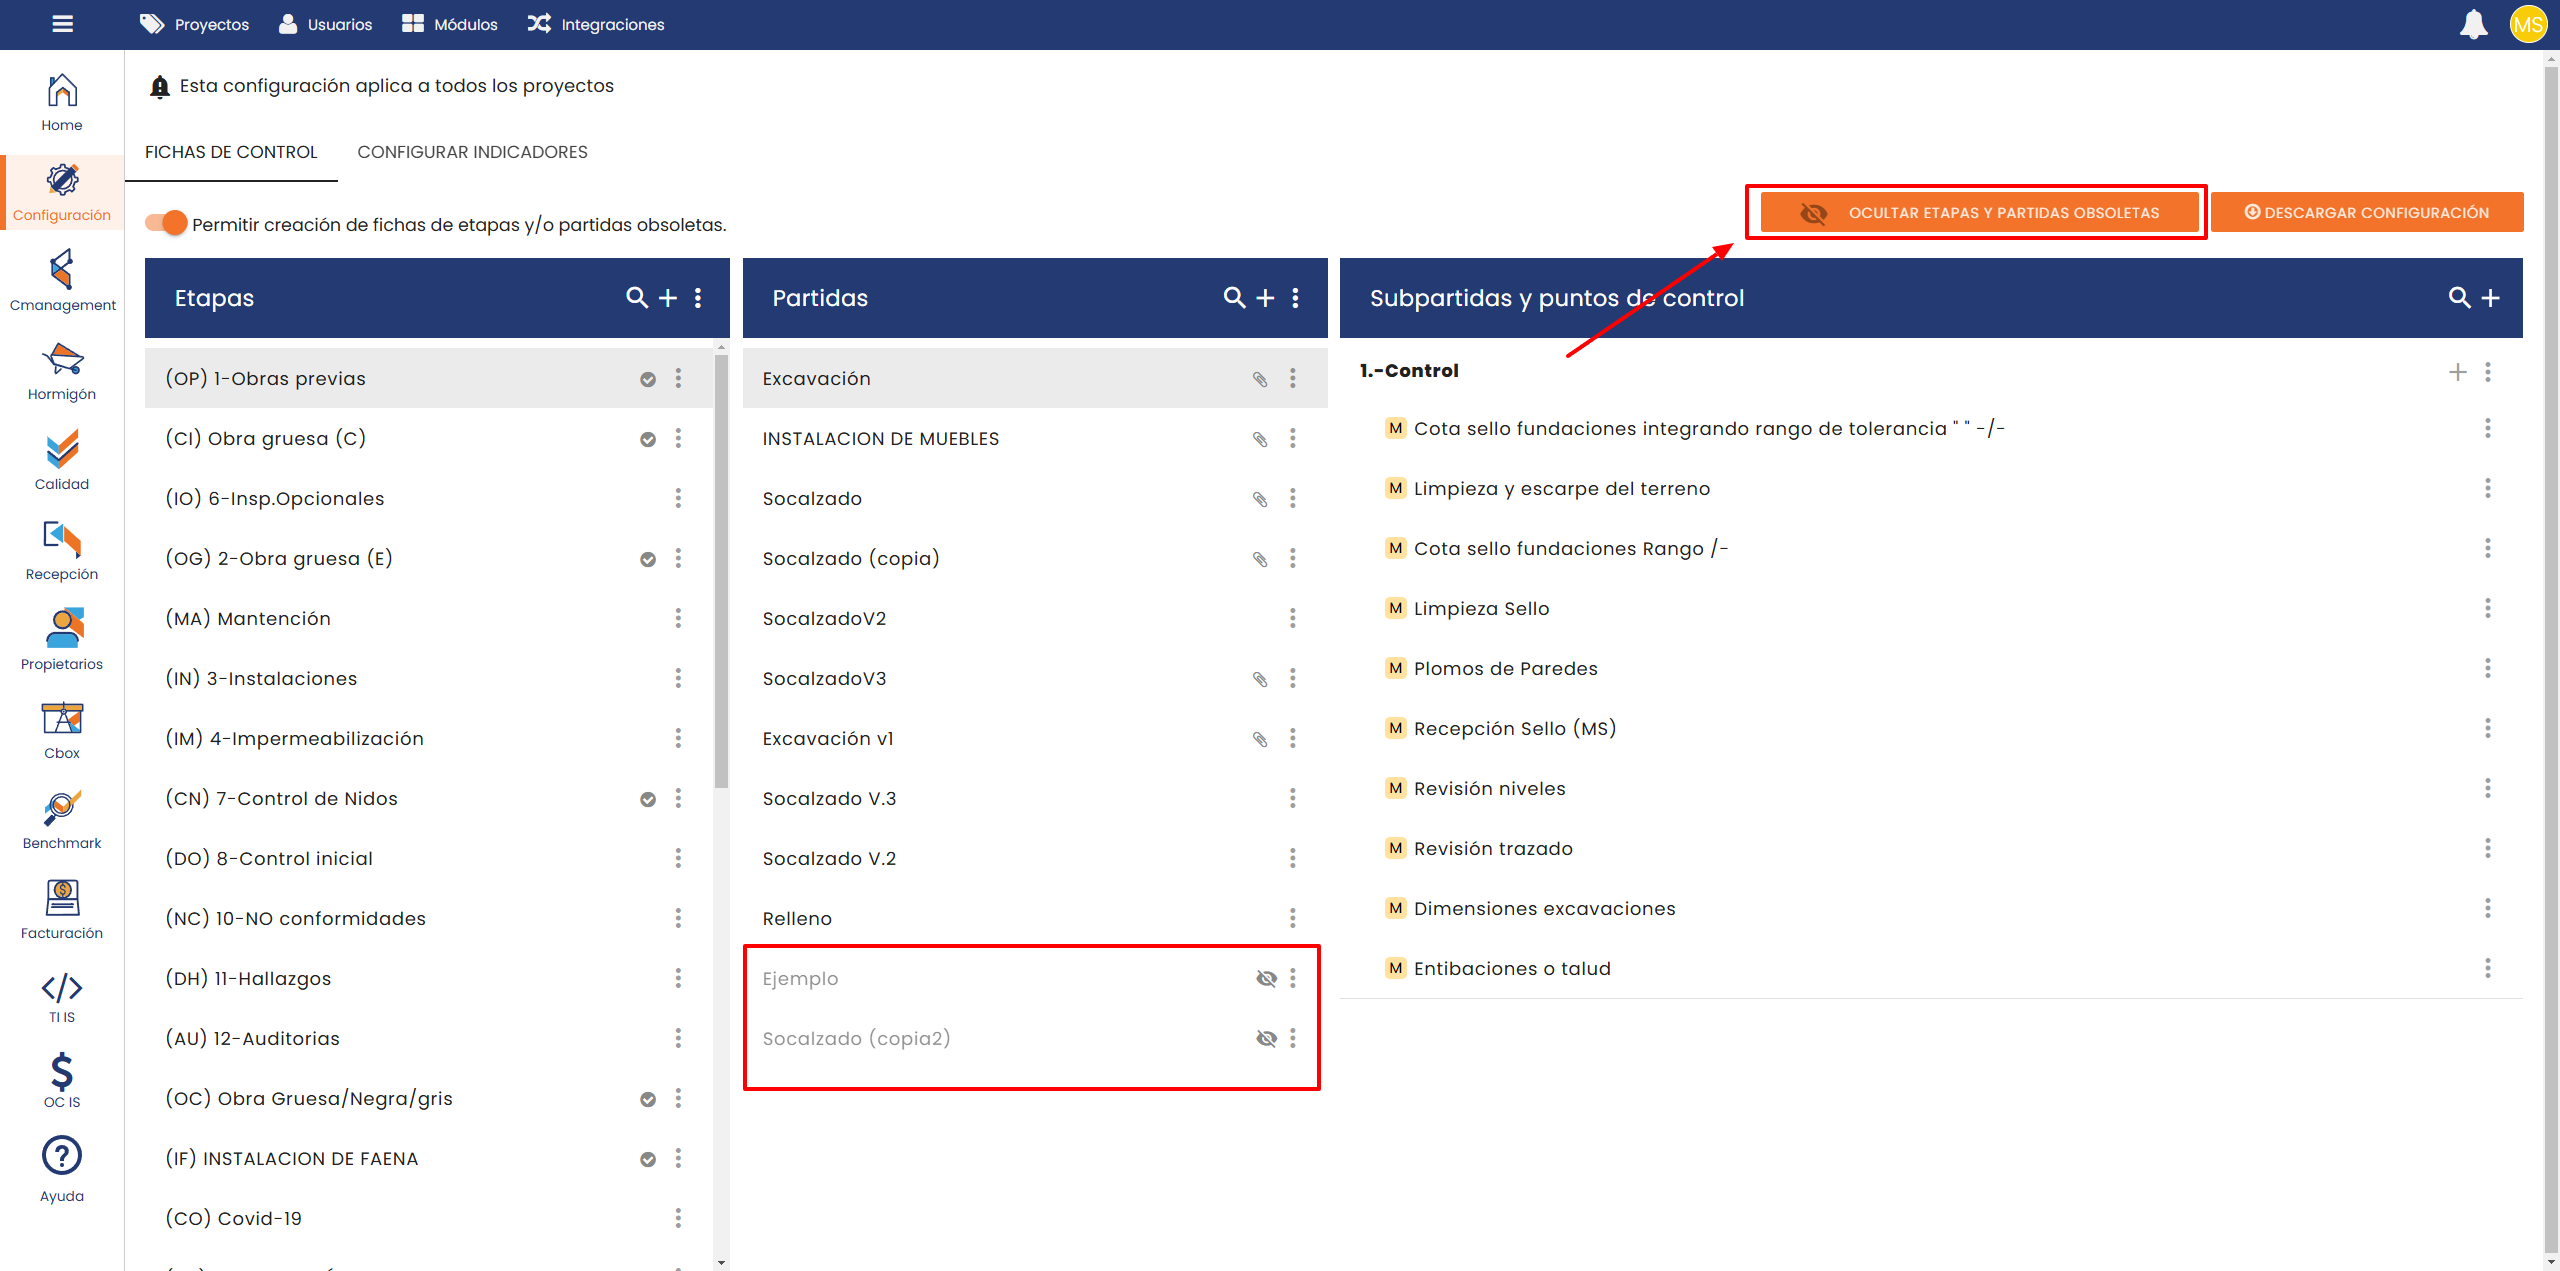Click Ocultar etapas y partidas obsoletas button
The width and height of the screenshot is (2560, 1271).
coord(1979,212)
